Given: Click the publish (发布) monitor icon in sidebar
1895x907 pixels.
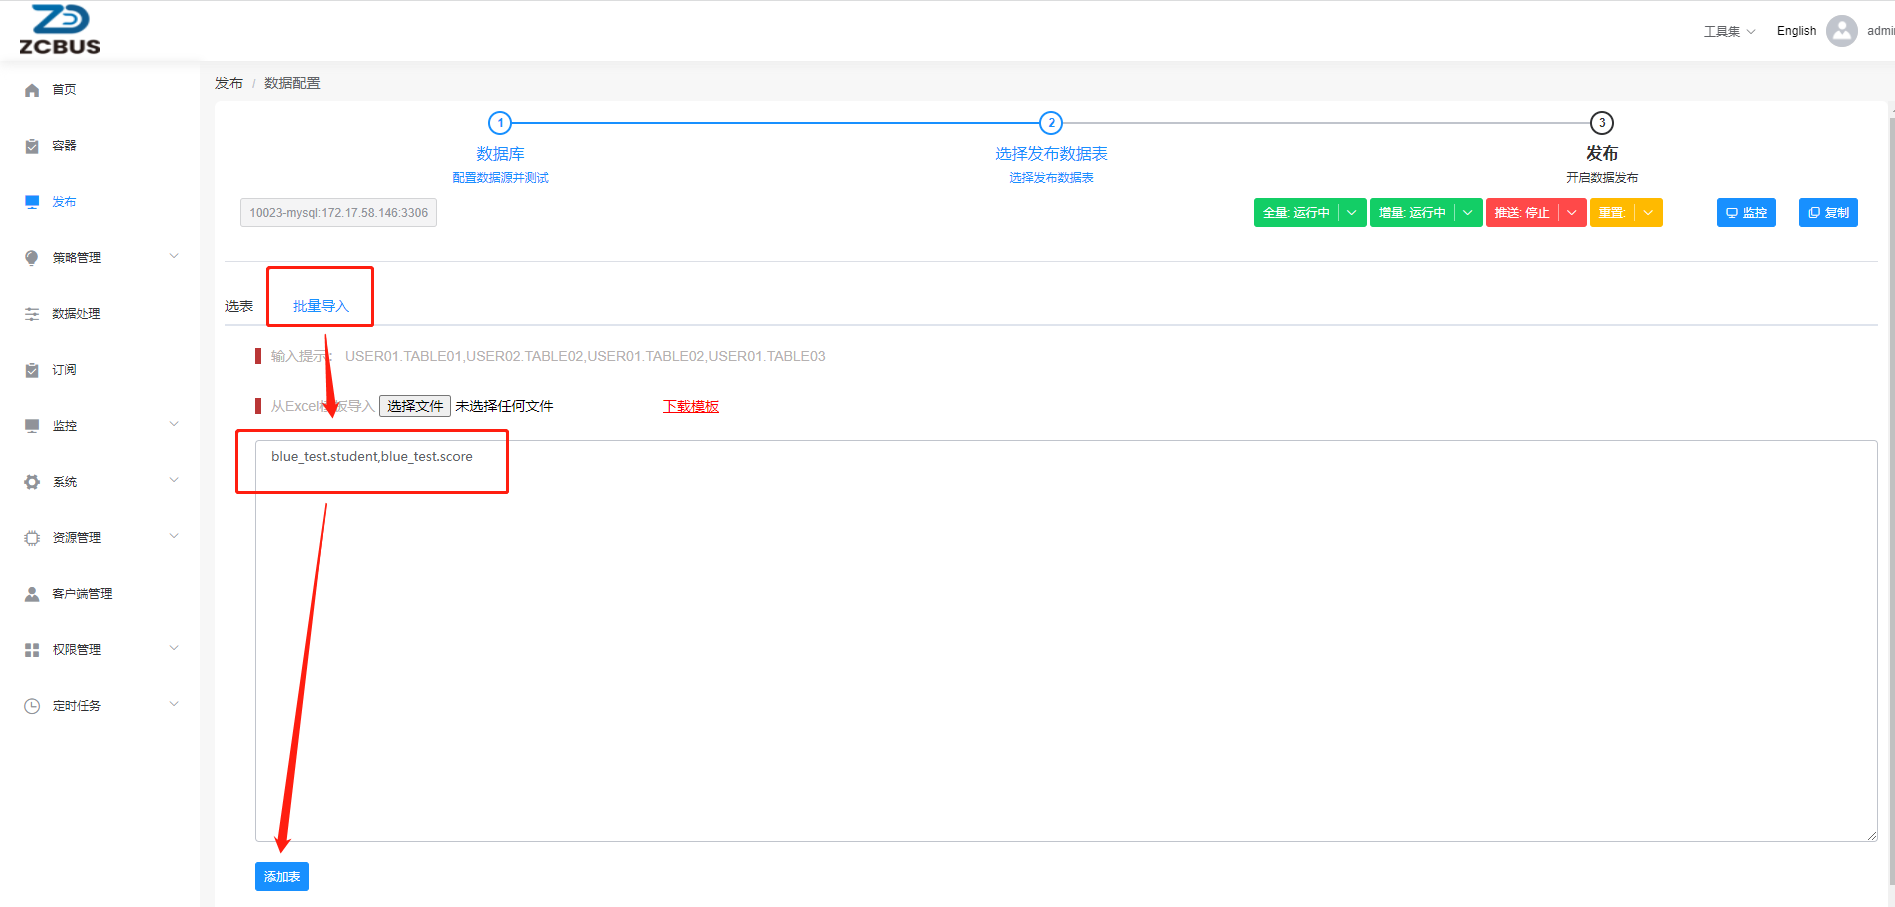Looking at the screenshot, I should coord(32,202).
